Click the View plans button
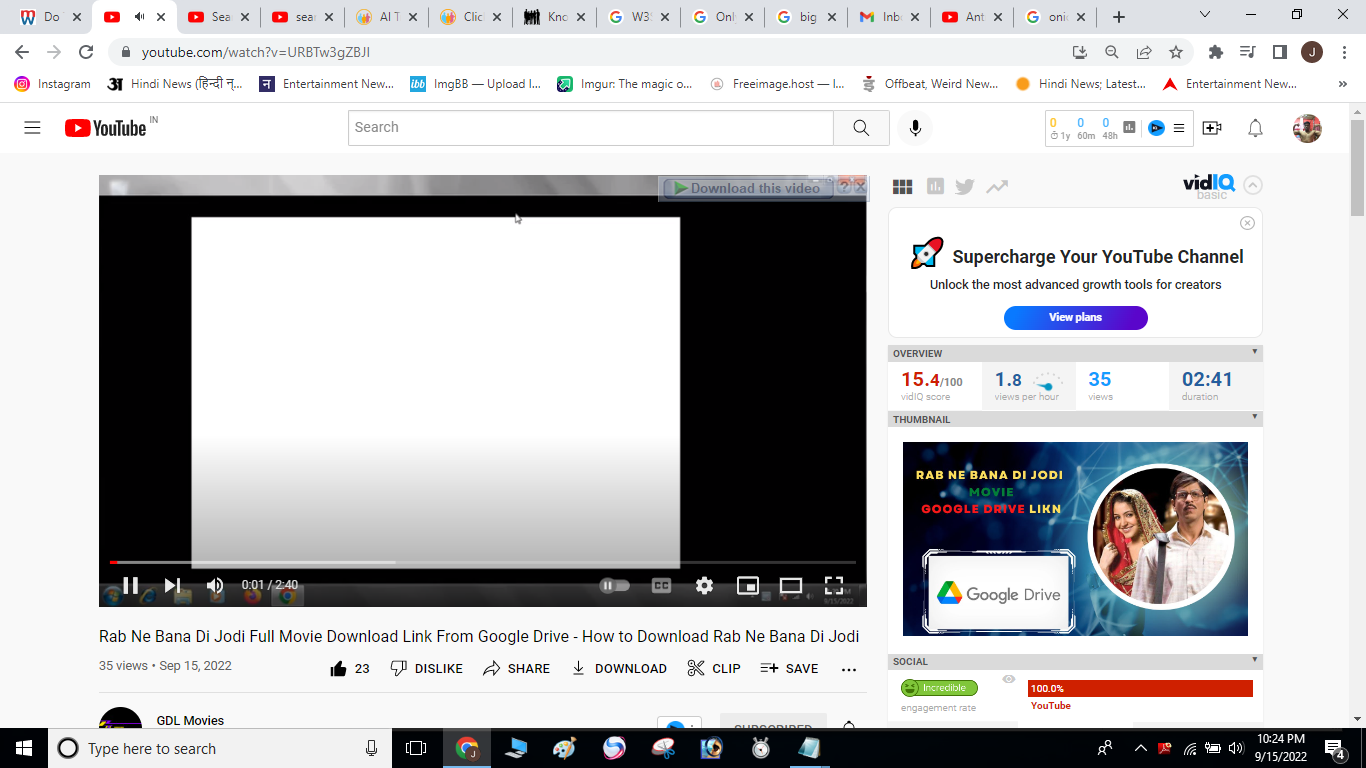Screen dimensions: 1366x768 (1075, 317)
